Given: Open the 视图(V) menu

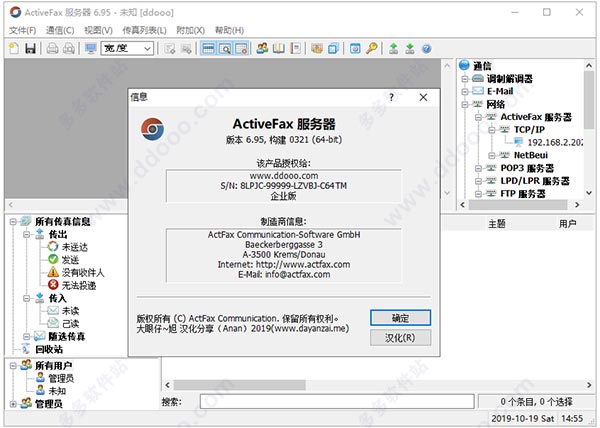Looking at the screenshot, I should point(98,30).
